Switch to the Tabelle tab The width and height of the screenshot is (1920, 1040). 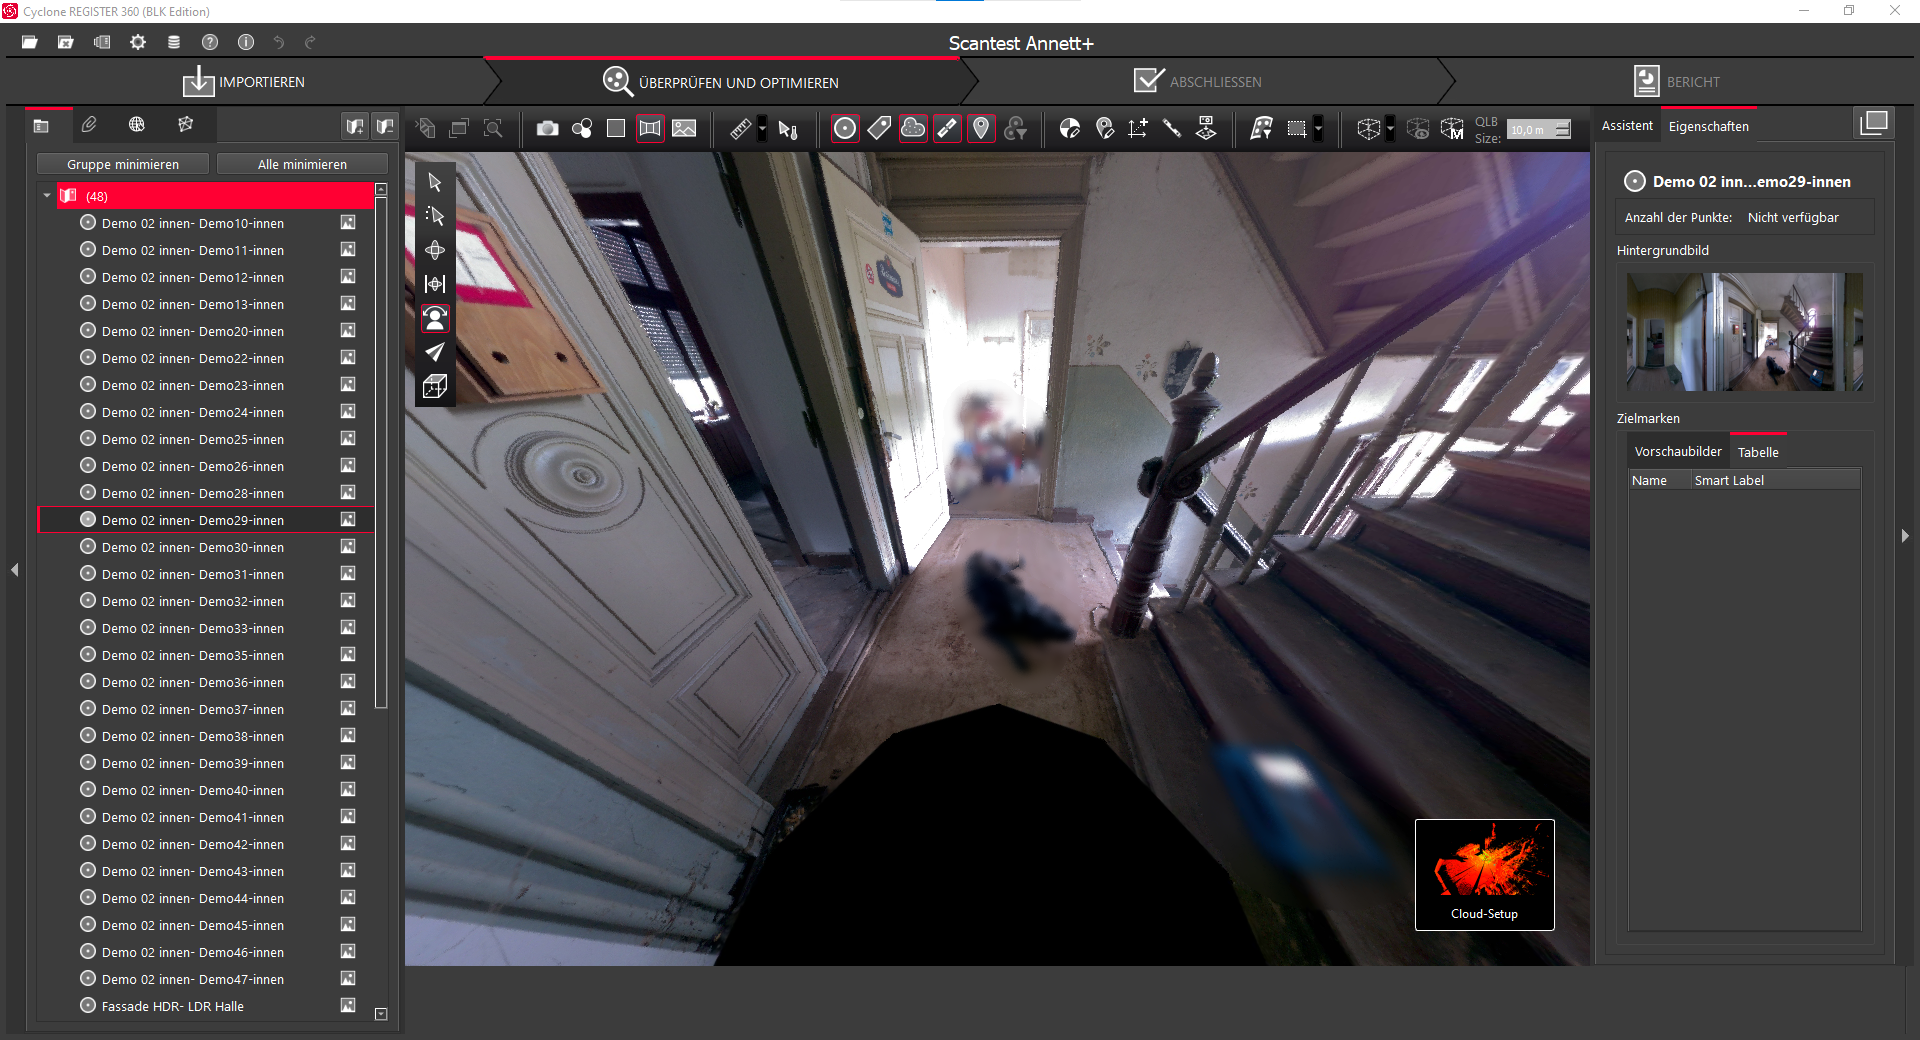(x=1758, y=453)
